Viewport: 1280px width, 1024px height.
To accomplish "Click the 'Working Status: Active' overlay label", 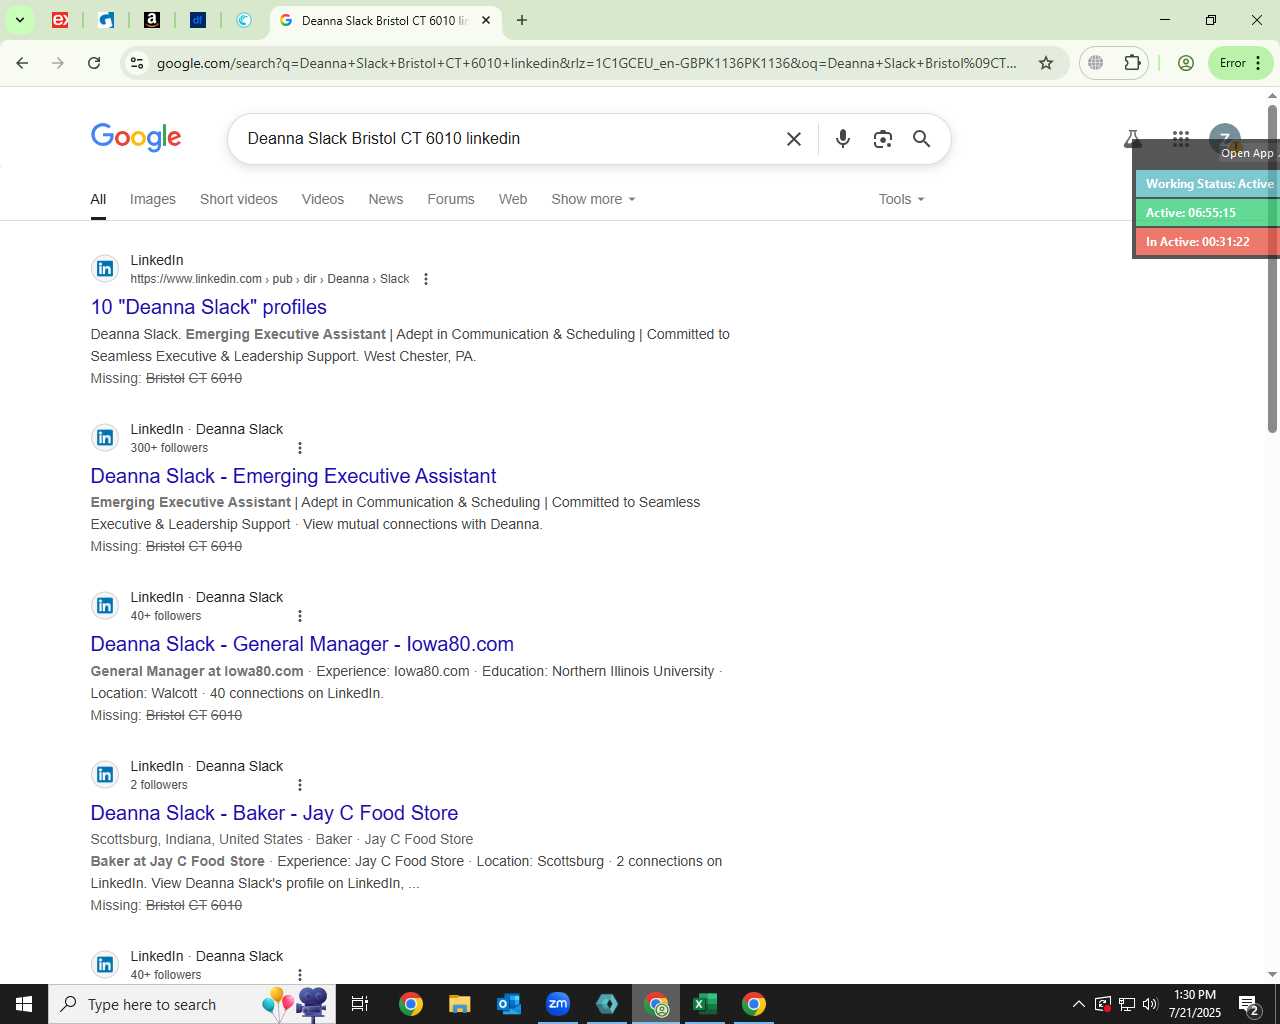I will (x=1209, y=184).
